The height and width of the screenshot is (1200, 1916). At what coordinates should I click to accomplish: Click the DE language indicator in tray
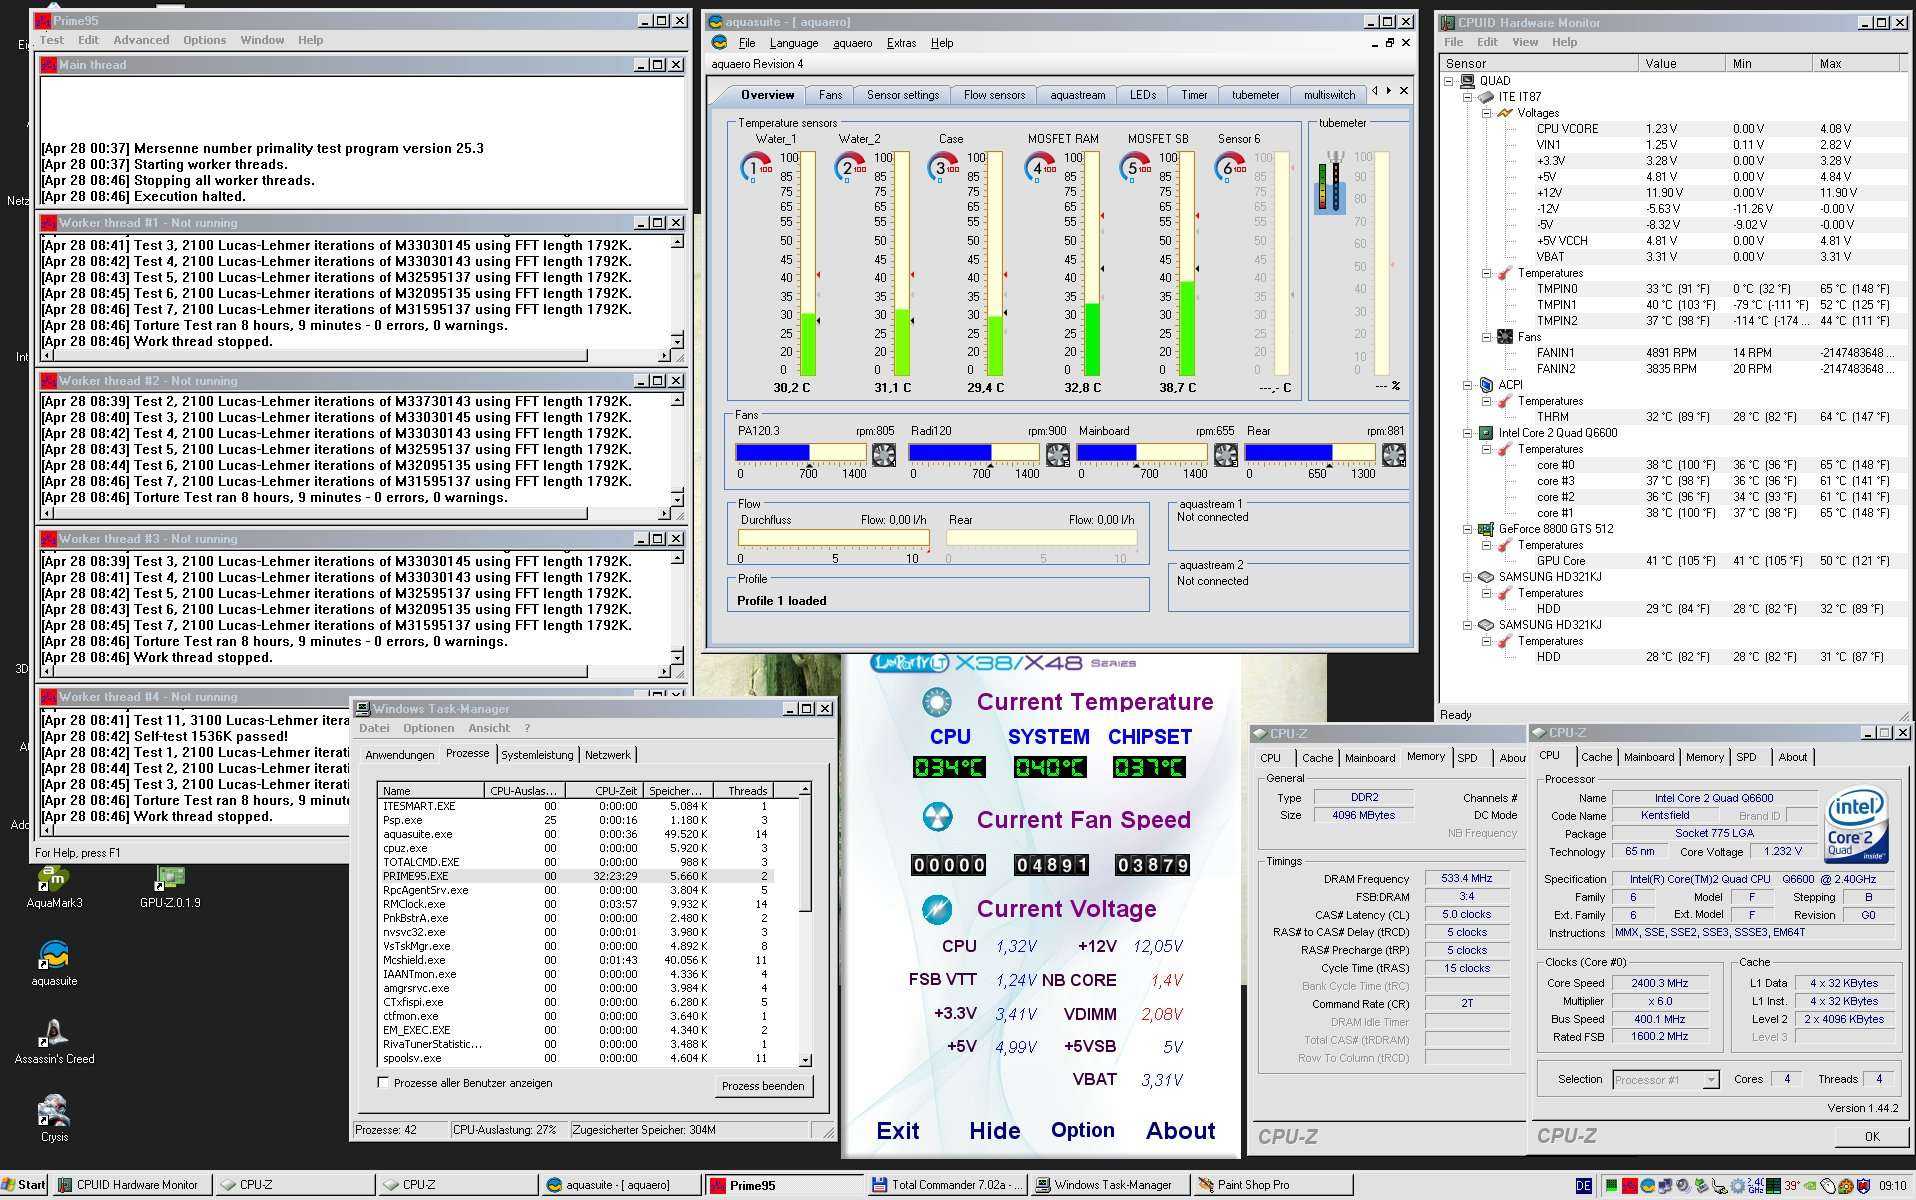coord(1583,1185)
